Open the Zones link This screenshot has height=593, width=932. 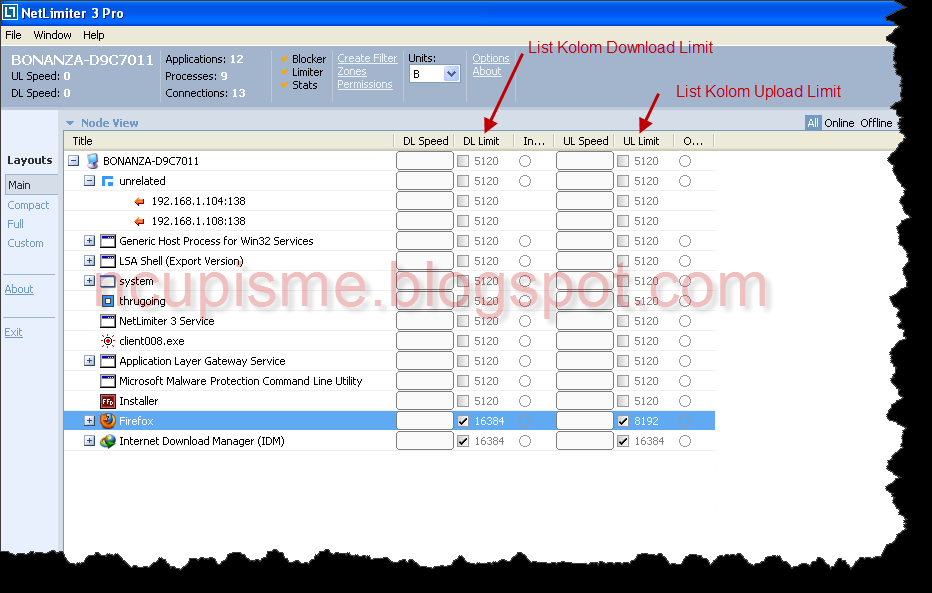[x=352, y=71]
